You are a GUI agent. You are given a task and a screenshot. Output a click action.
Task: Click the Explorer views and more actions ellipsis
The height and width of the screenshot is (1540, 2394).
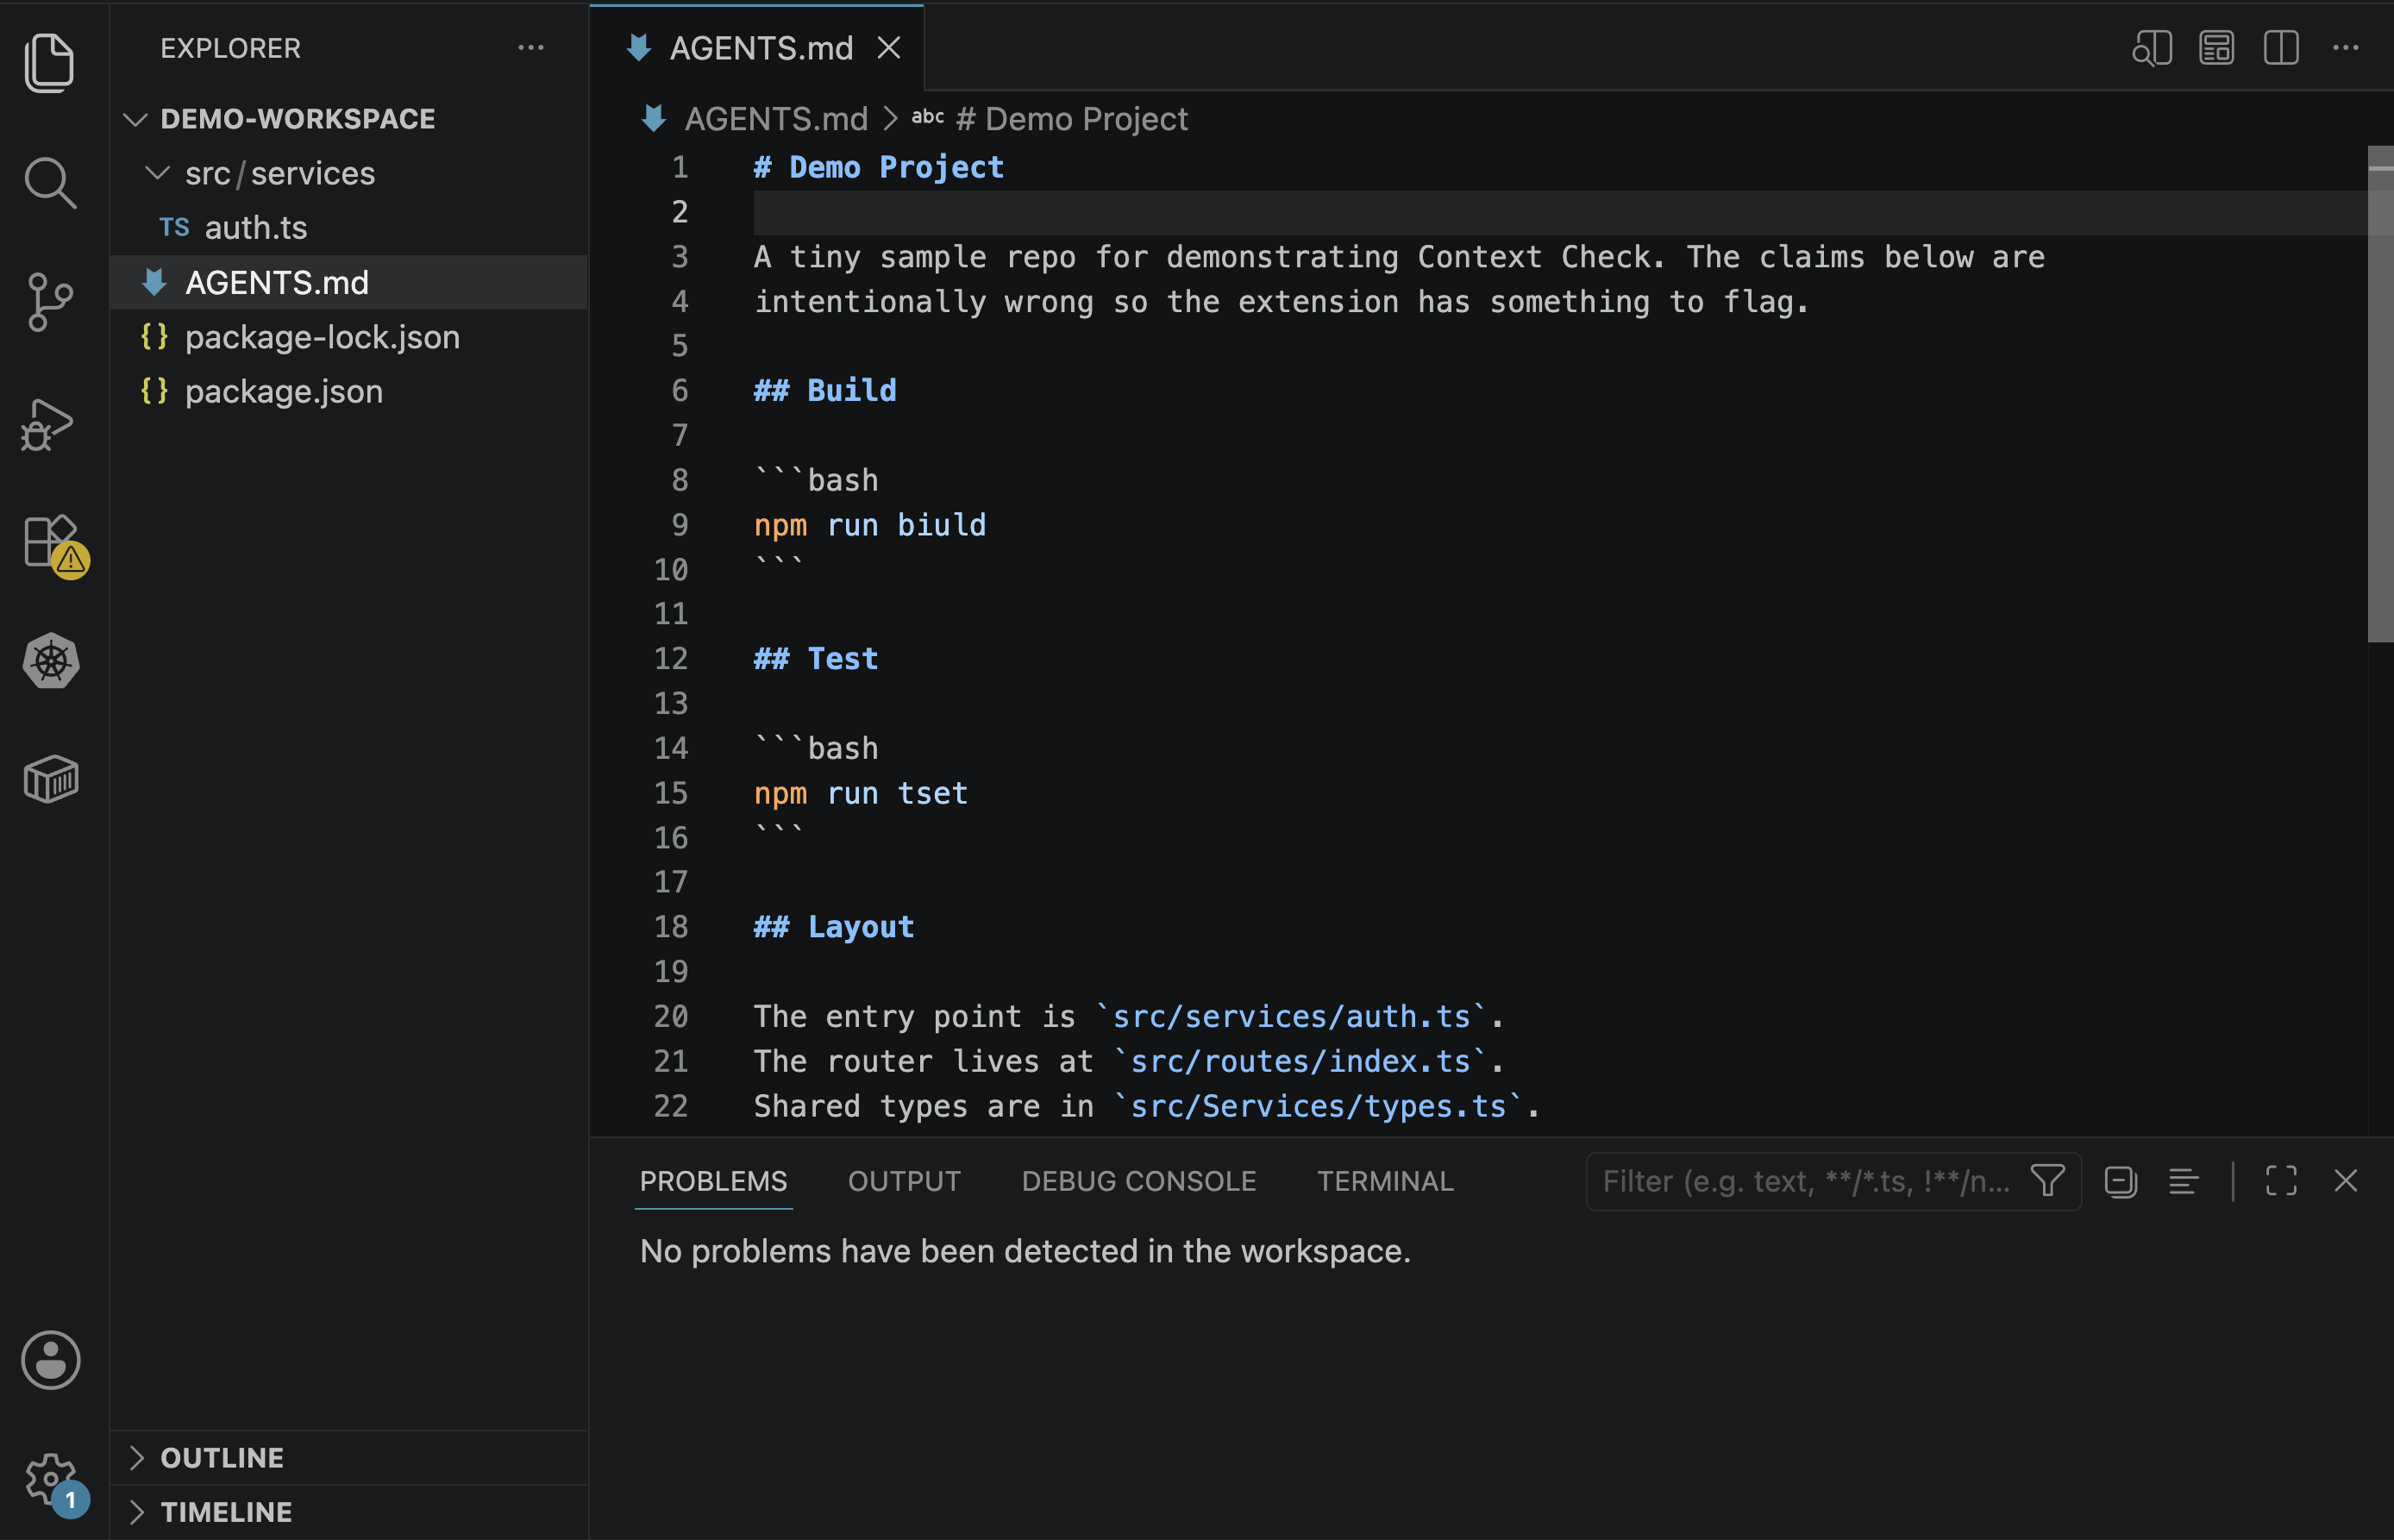pos(531,48)
